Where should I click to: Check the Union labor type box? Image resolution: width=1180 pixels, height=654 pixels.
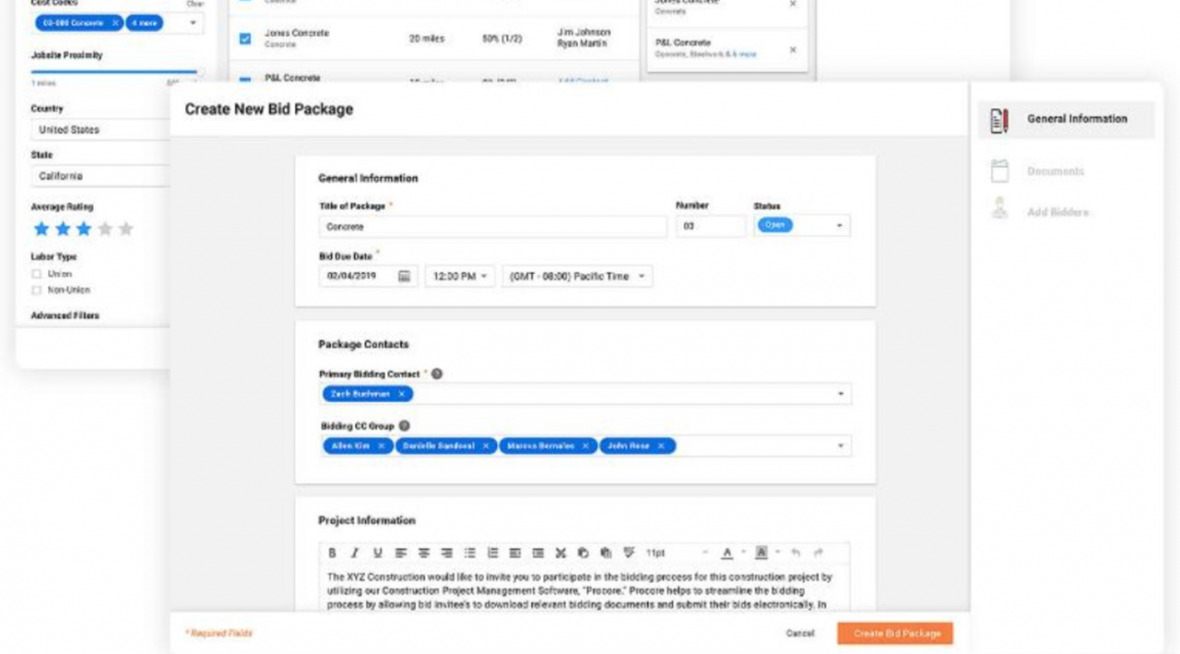click(x=37, y=273)
